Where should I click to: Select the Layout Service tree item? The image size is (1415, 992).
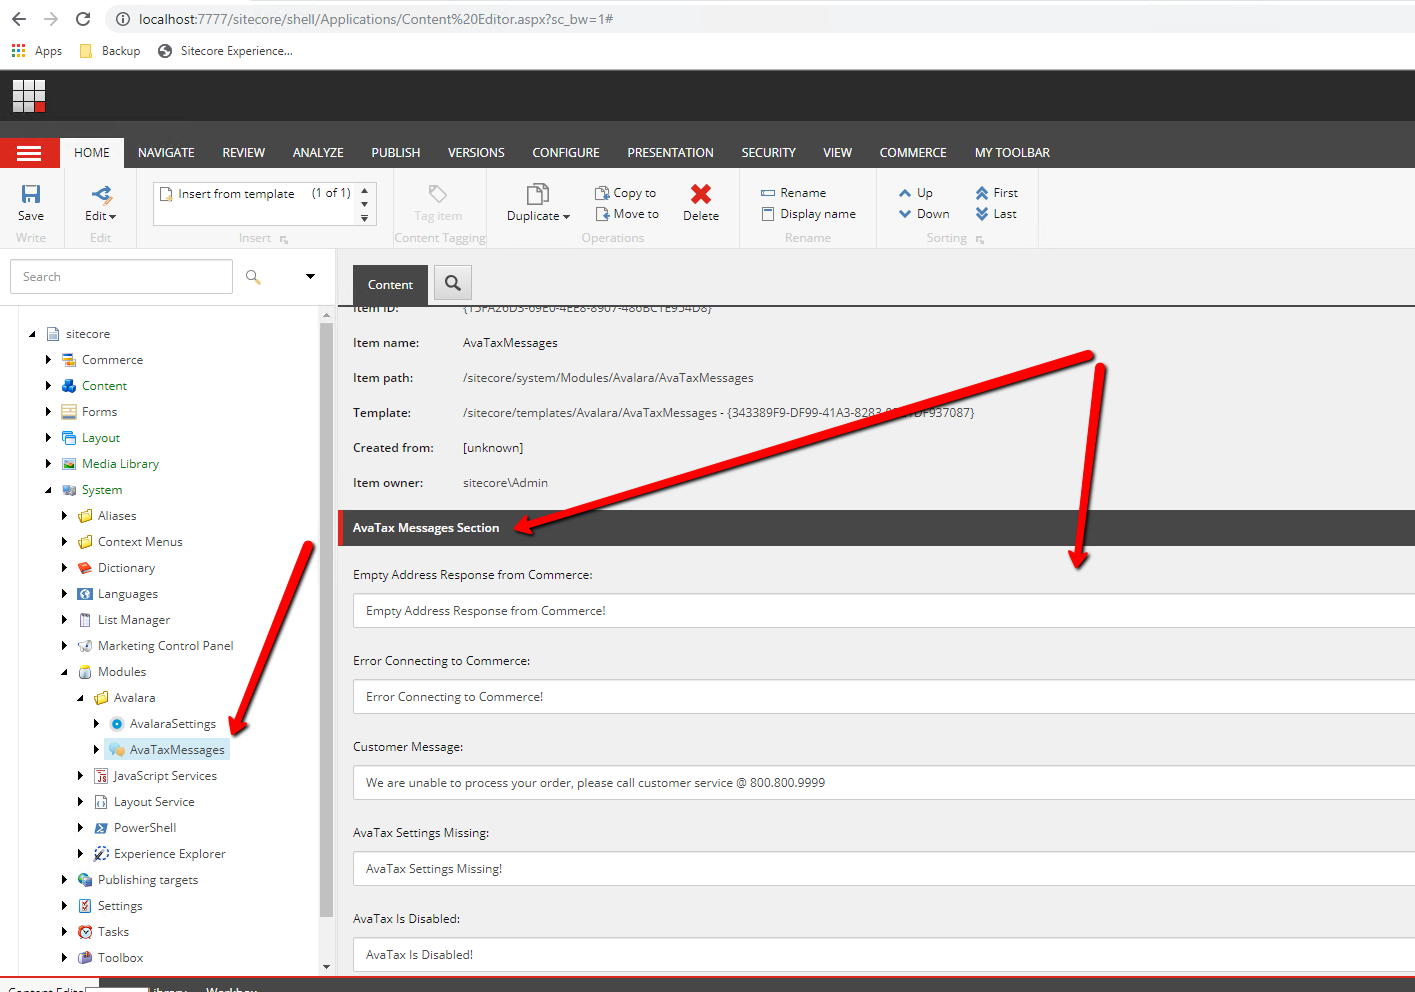coord(154,802)
